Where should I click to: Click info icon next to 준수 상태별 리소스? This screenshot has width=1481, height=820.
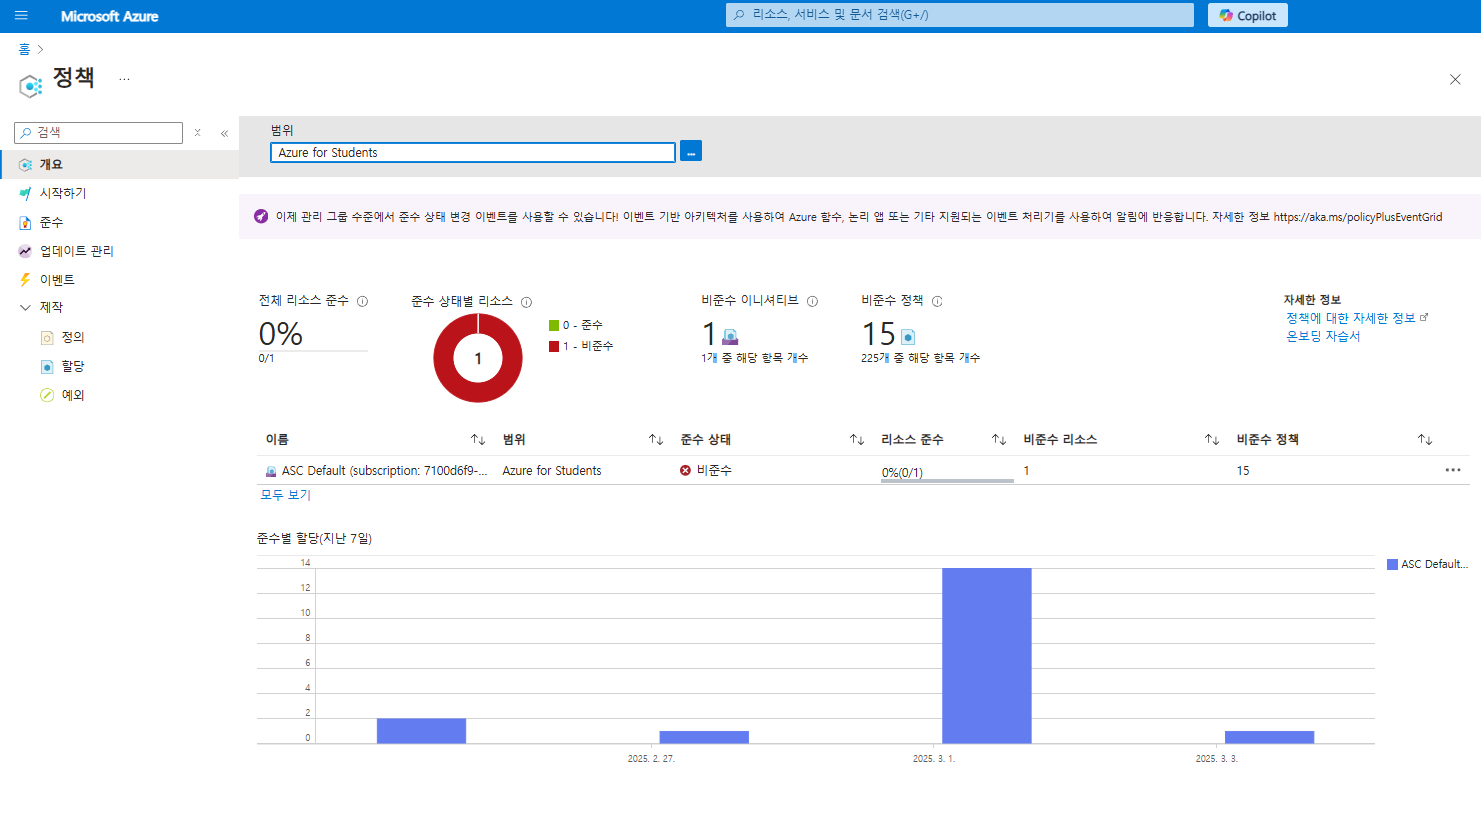pos(526,302)
